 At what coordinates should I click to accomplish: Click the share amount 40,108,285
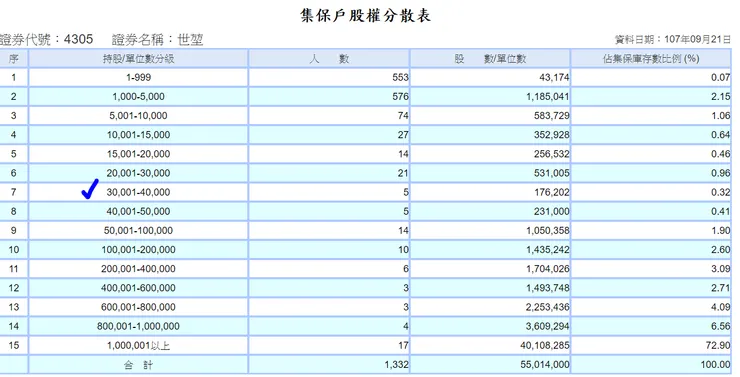click(x=545, y=345)
